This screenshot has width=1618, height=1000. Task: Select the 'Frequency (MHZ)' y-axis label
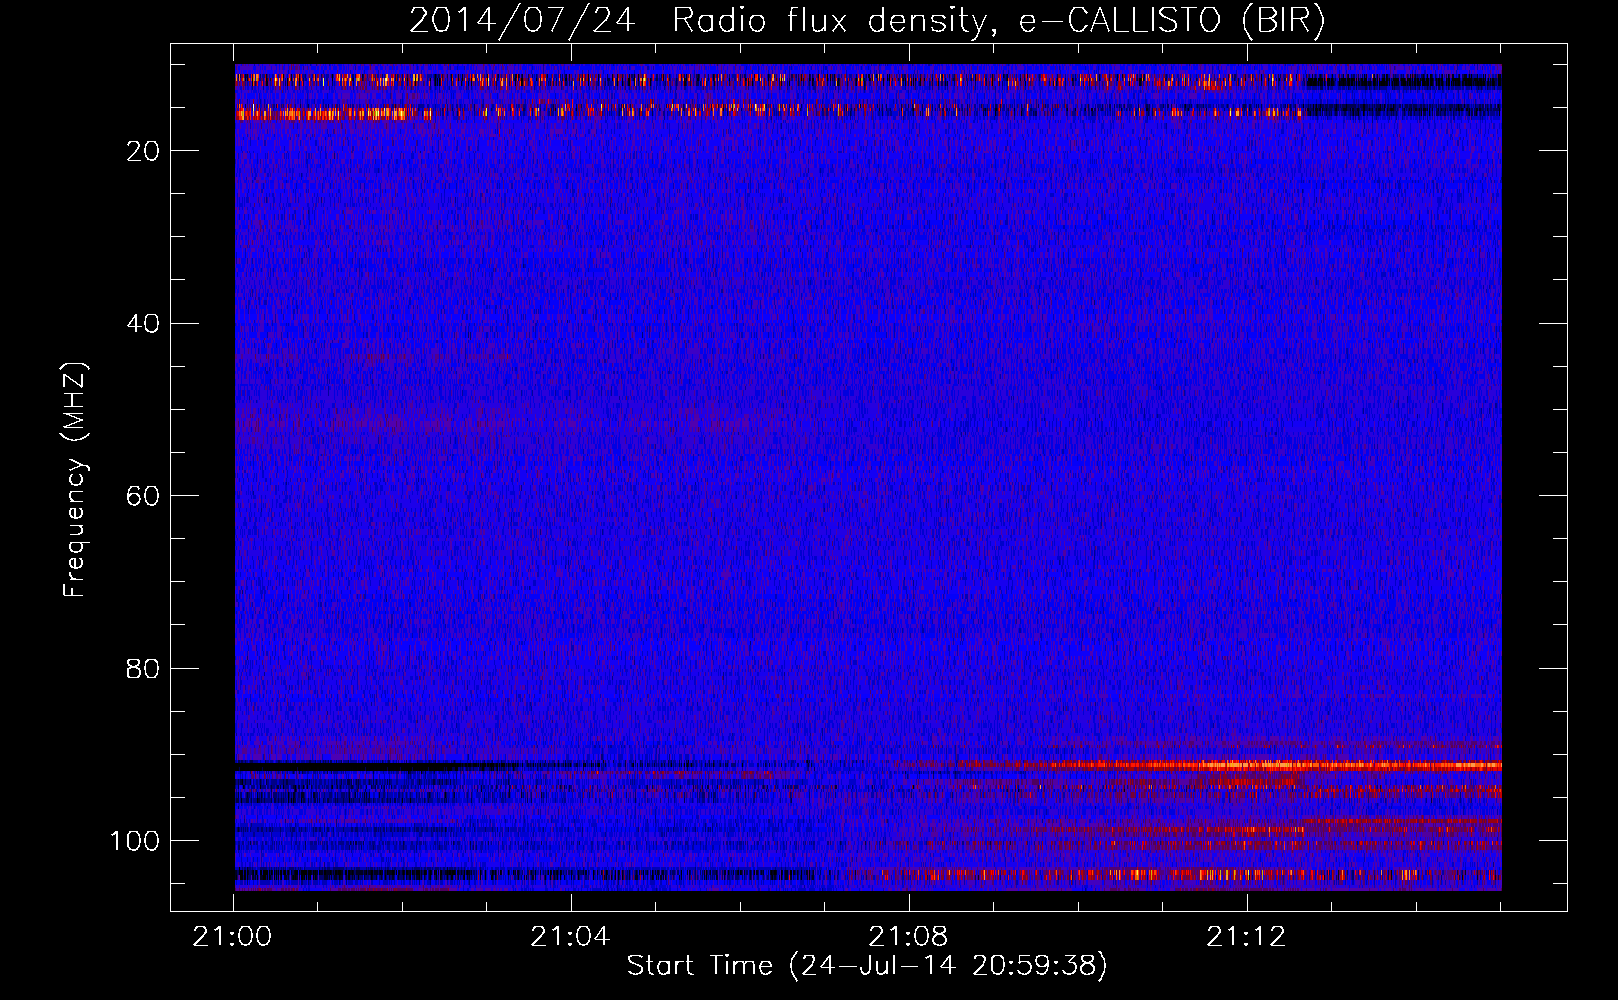(x=75, y=480)
